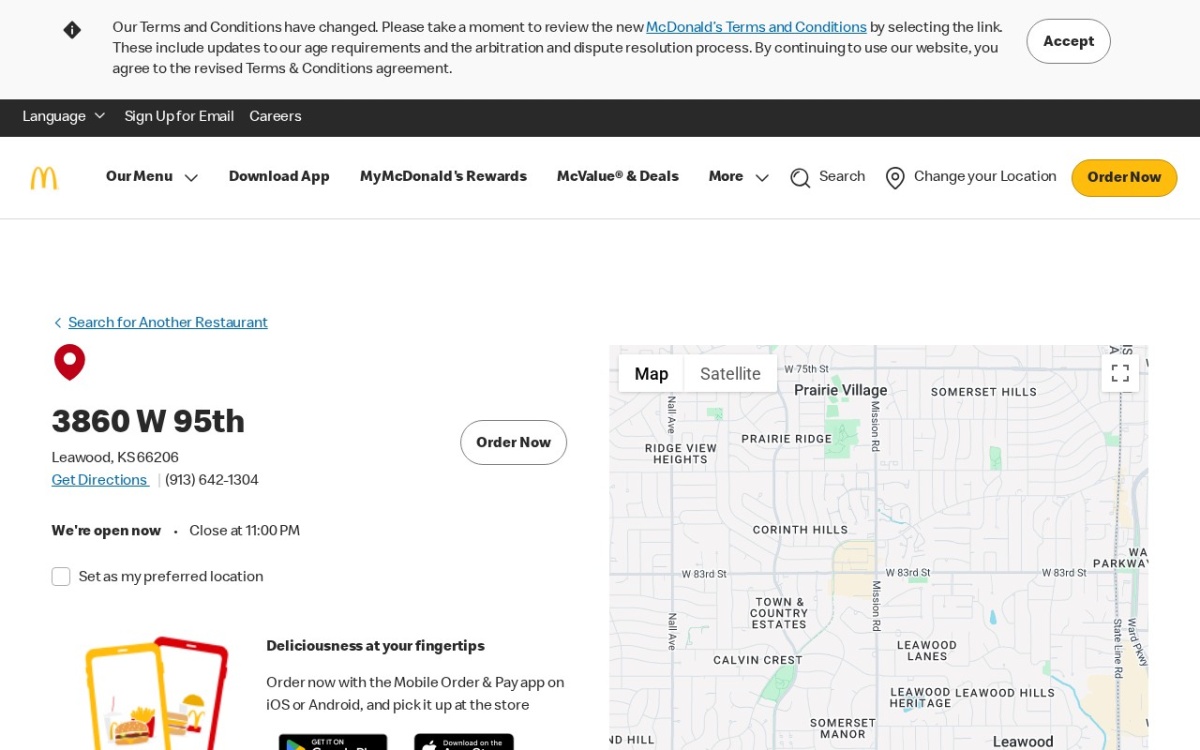Click the location pin icon in header

pos(895,178)
